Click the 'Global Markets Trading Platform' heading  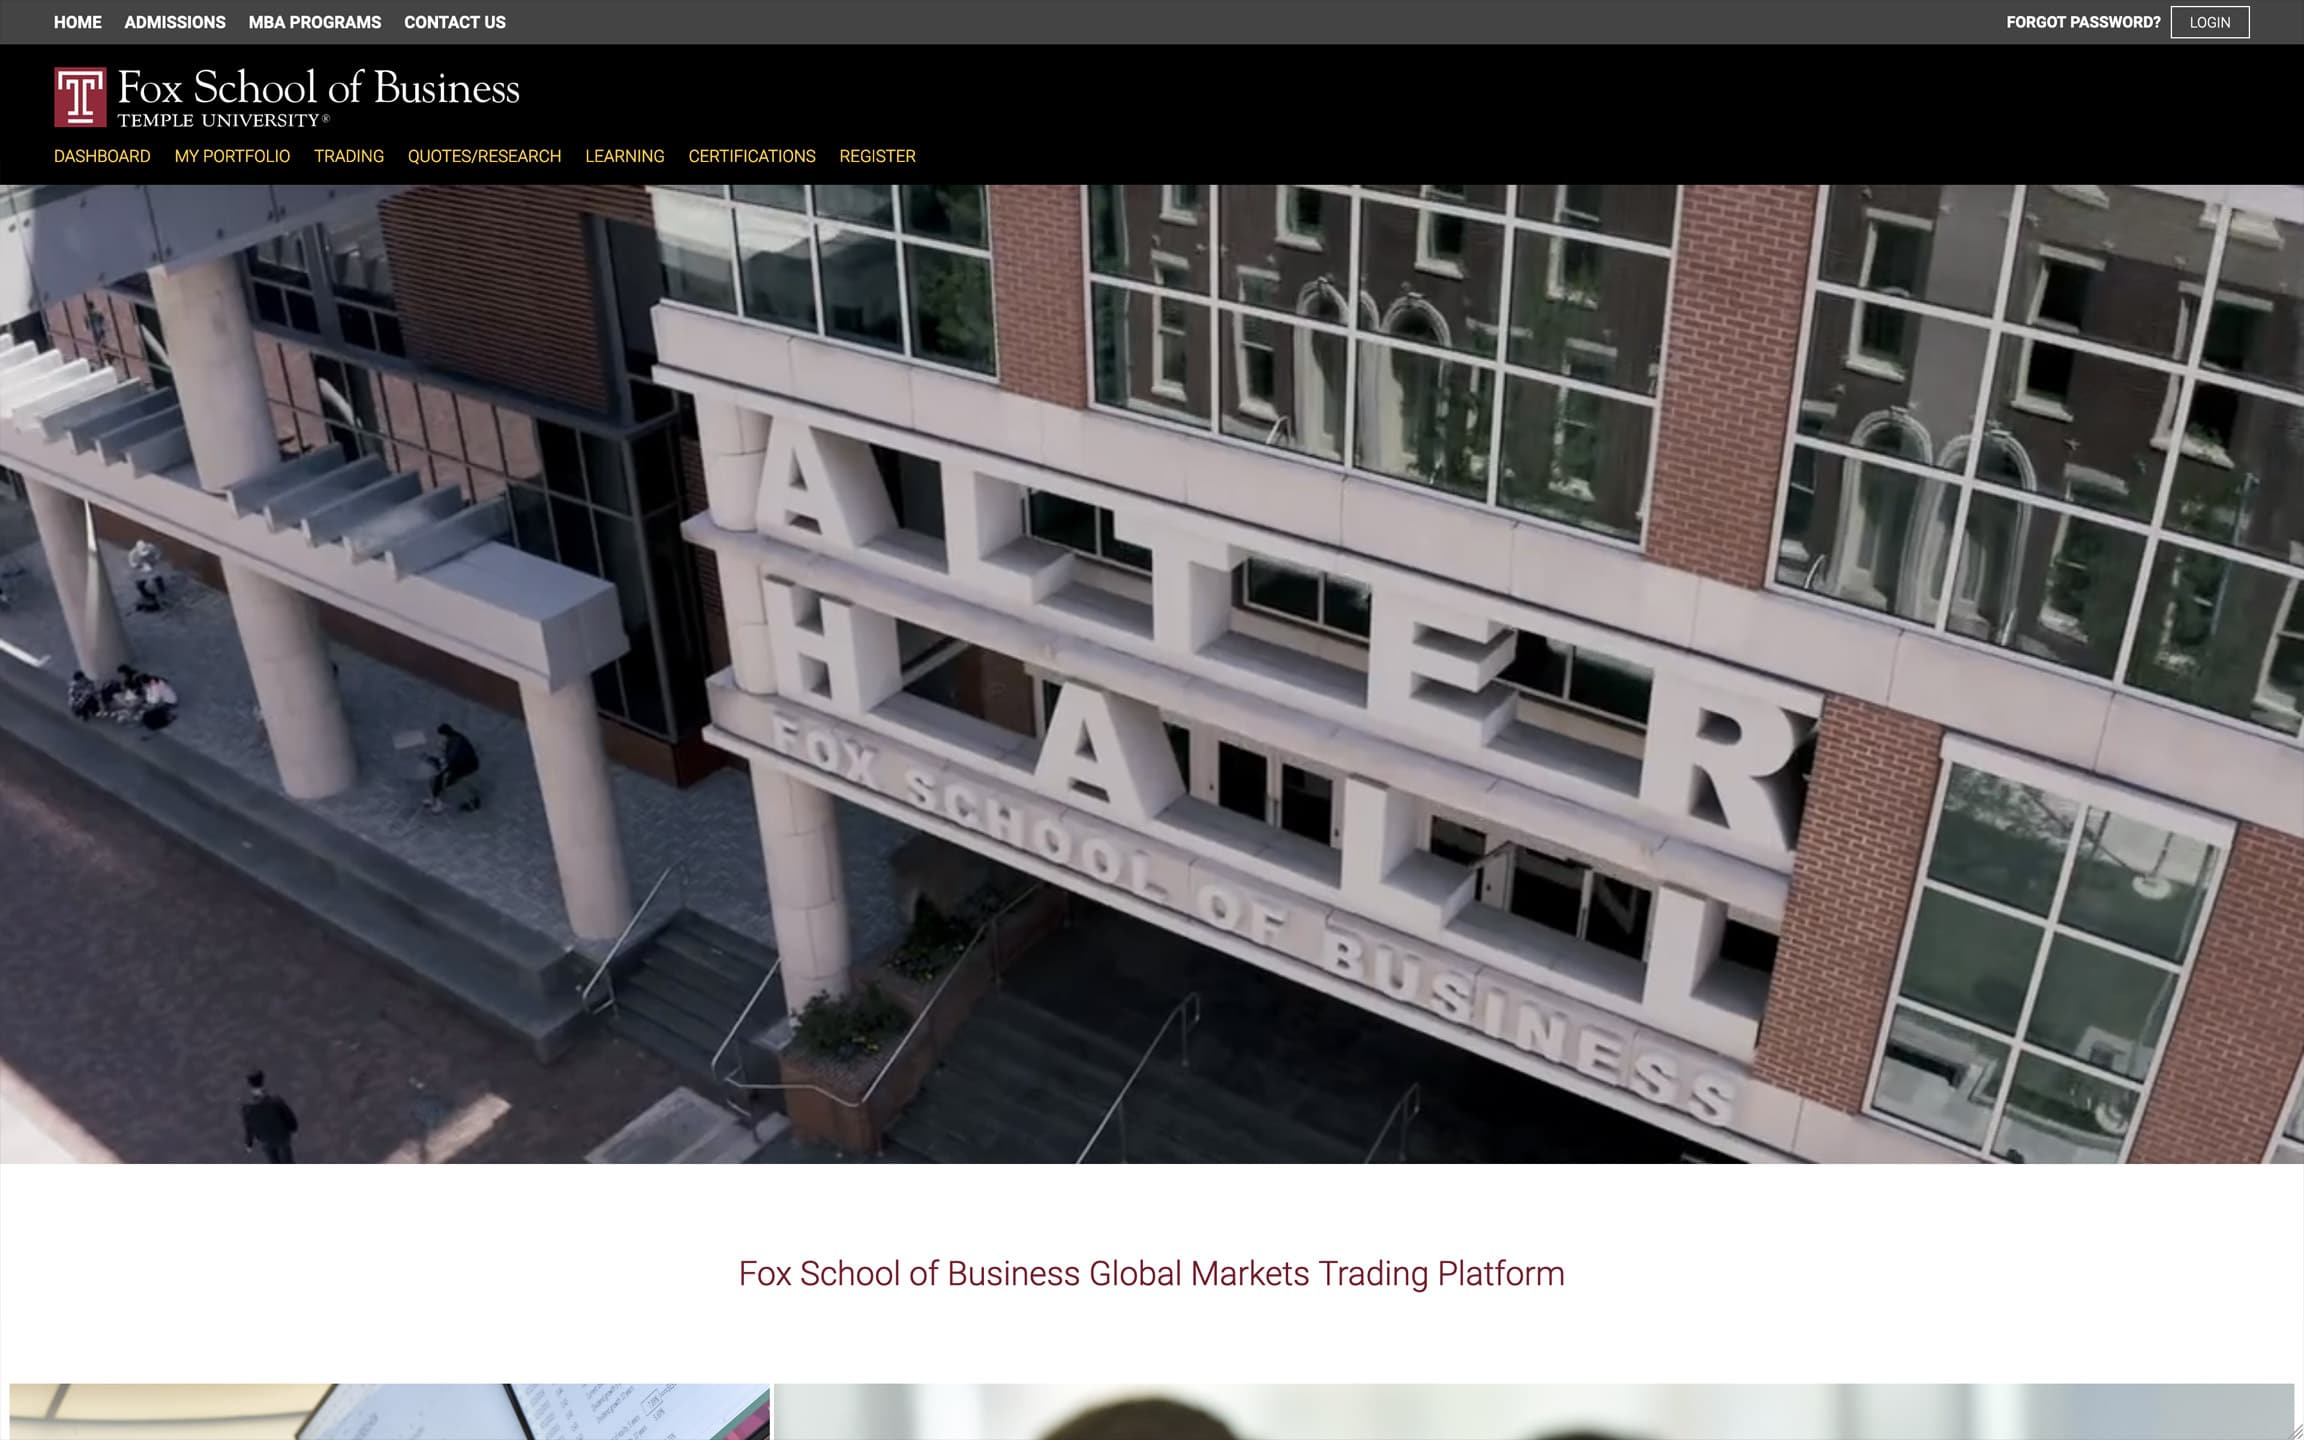pyautogui.click(x=1152, y=1273)
